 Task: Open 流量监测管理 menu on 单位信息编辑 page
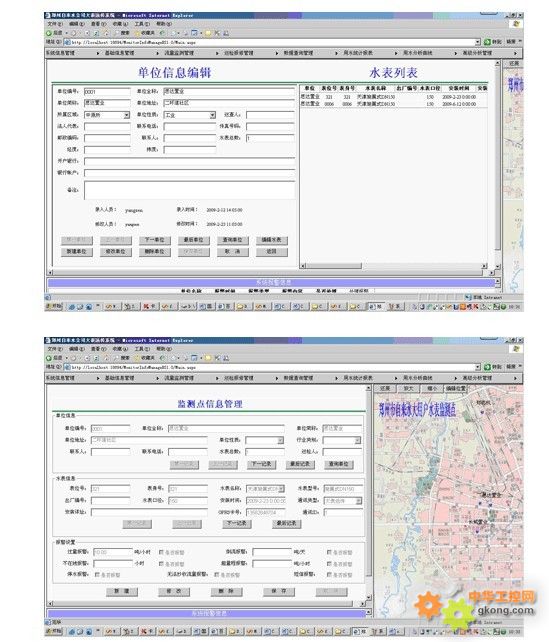[179, 53]
